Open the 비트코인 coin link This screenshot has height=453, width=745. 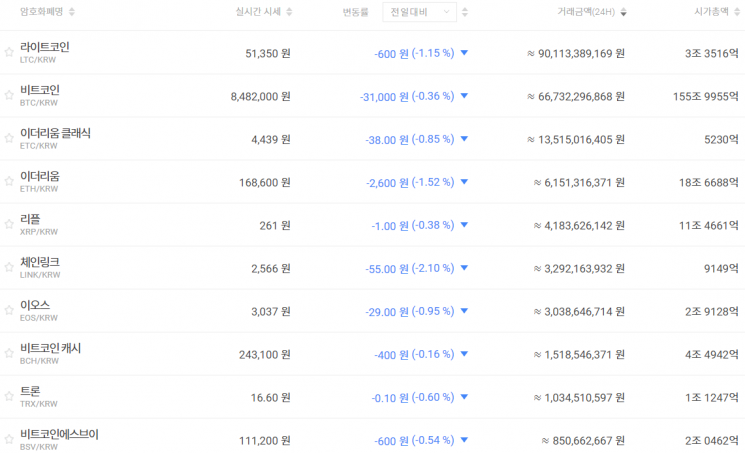point(40,90)
